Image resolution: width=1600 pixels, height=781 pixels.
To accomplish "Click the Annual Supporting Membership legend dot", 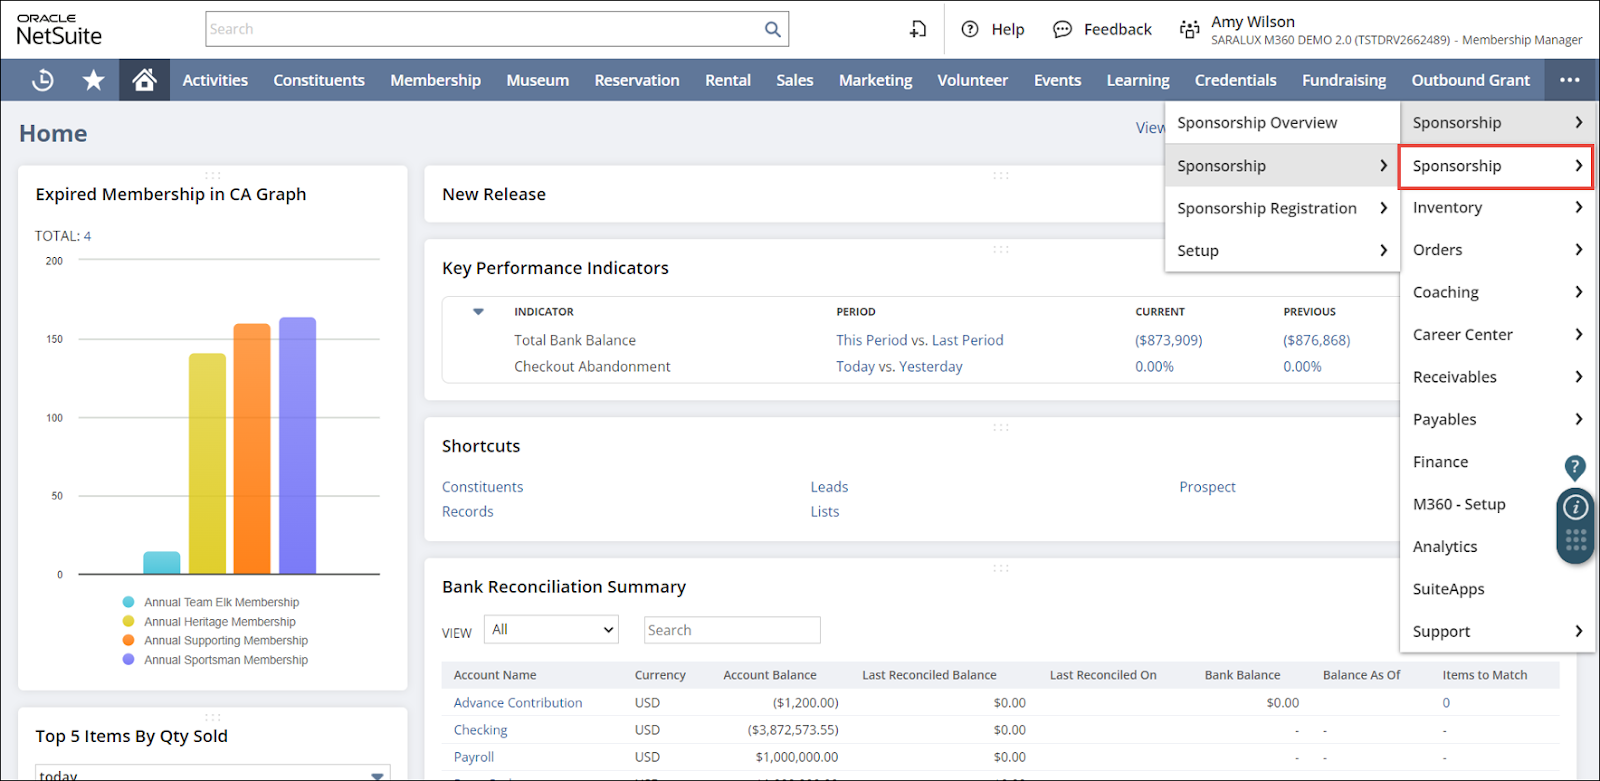I will point(128,640).
